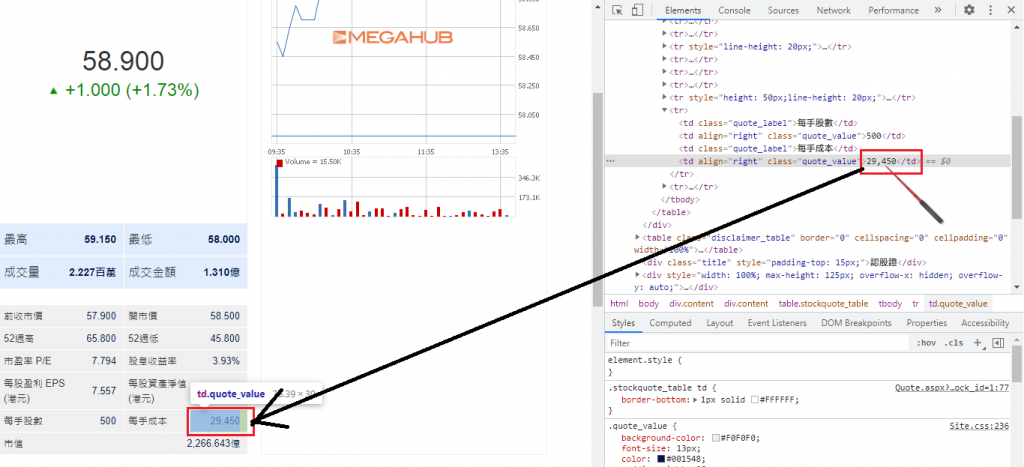This screenshot has width=1024, height=467.
Task: Expand the disclaimer_table node
Action: pos(639,237)
